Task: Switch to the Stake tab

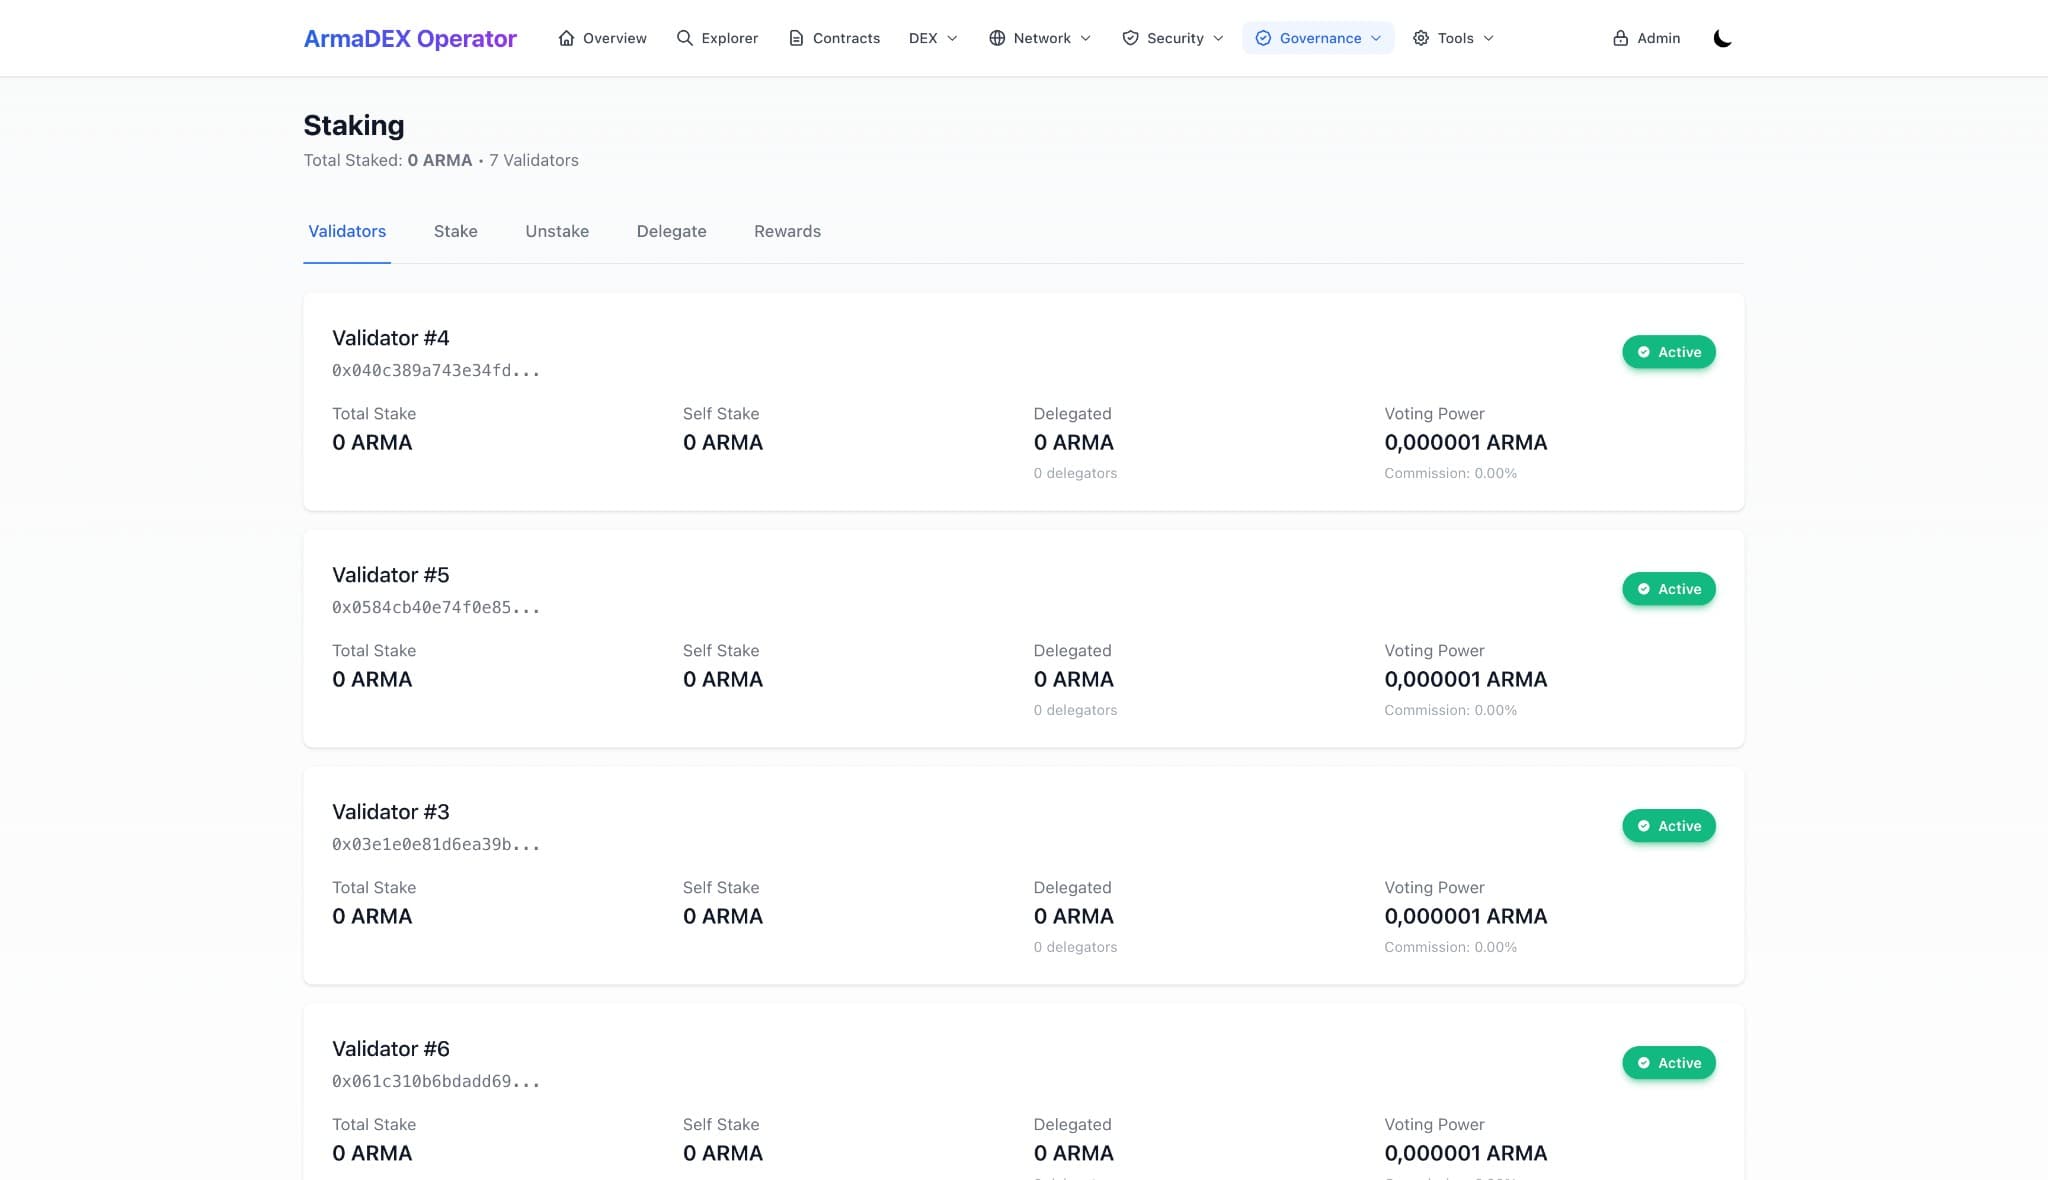Action: coord(455,231)
